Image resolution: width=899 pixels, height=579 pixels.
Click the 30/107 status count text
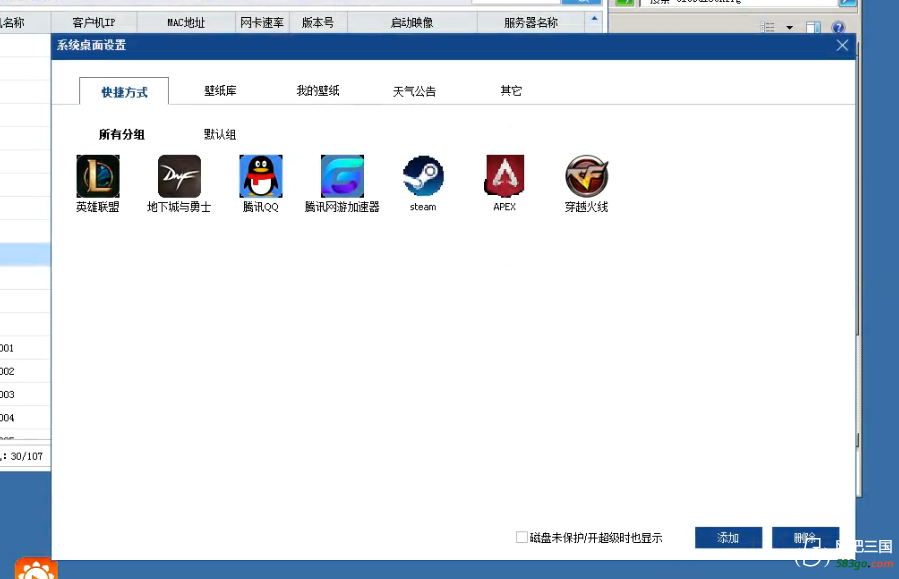[x=26, y=456]
